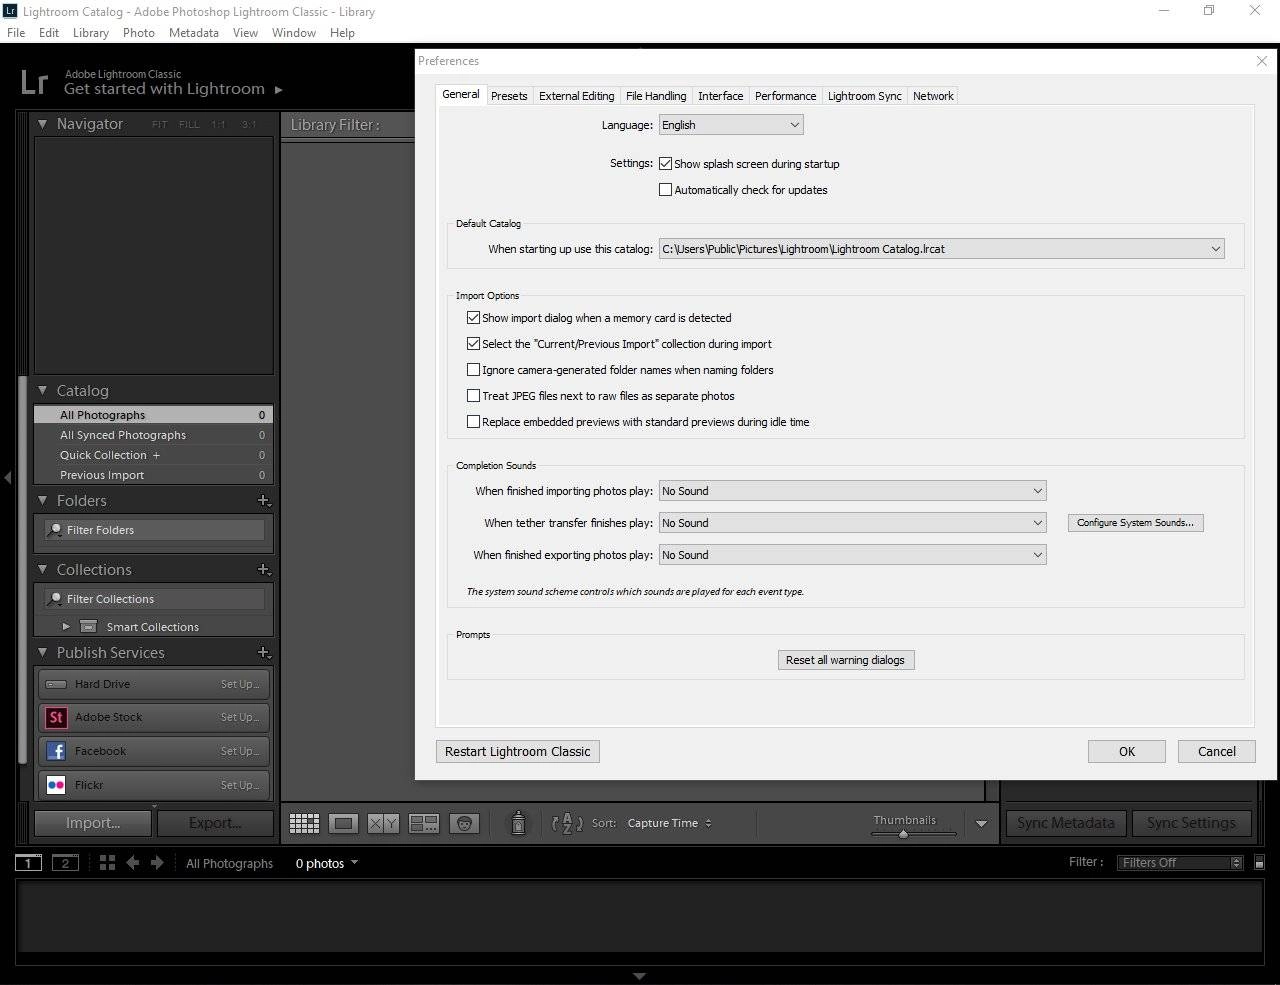Click the Smart Collections set icon
This screenshot has height=985, width=1280.
(88, 627)
